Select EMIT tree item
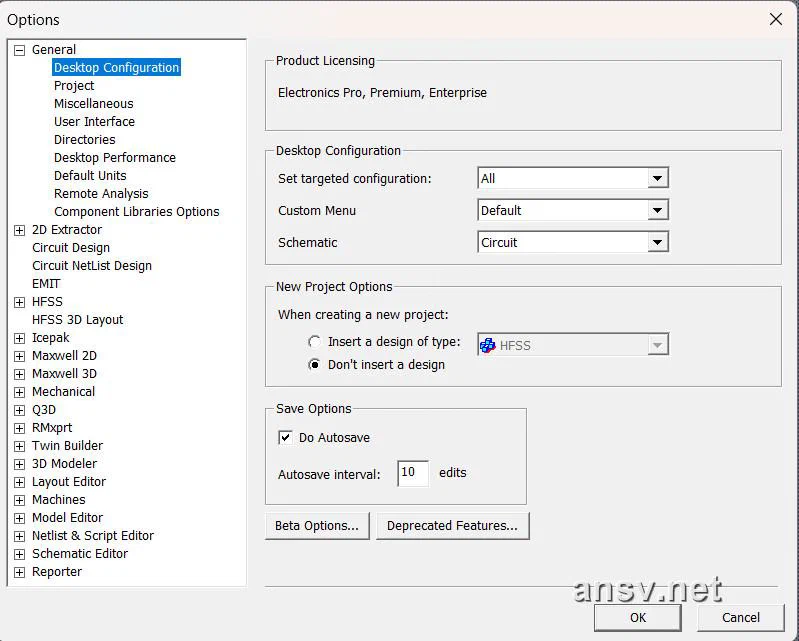The image size is (799, 641). [46, 284]
